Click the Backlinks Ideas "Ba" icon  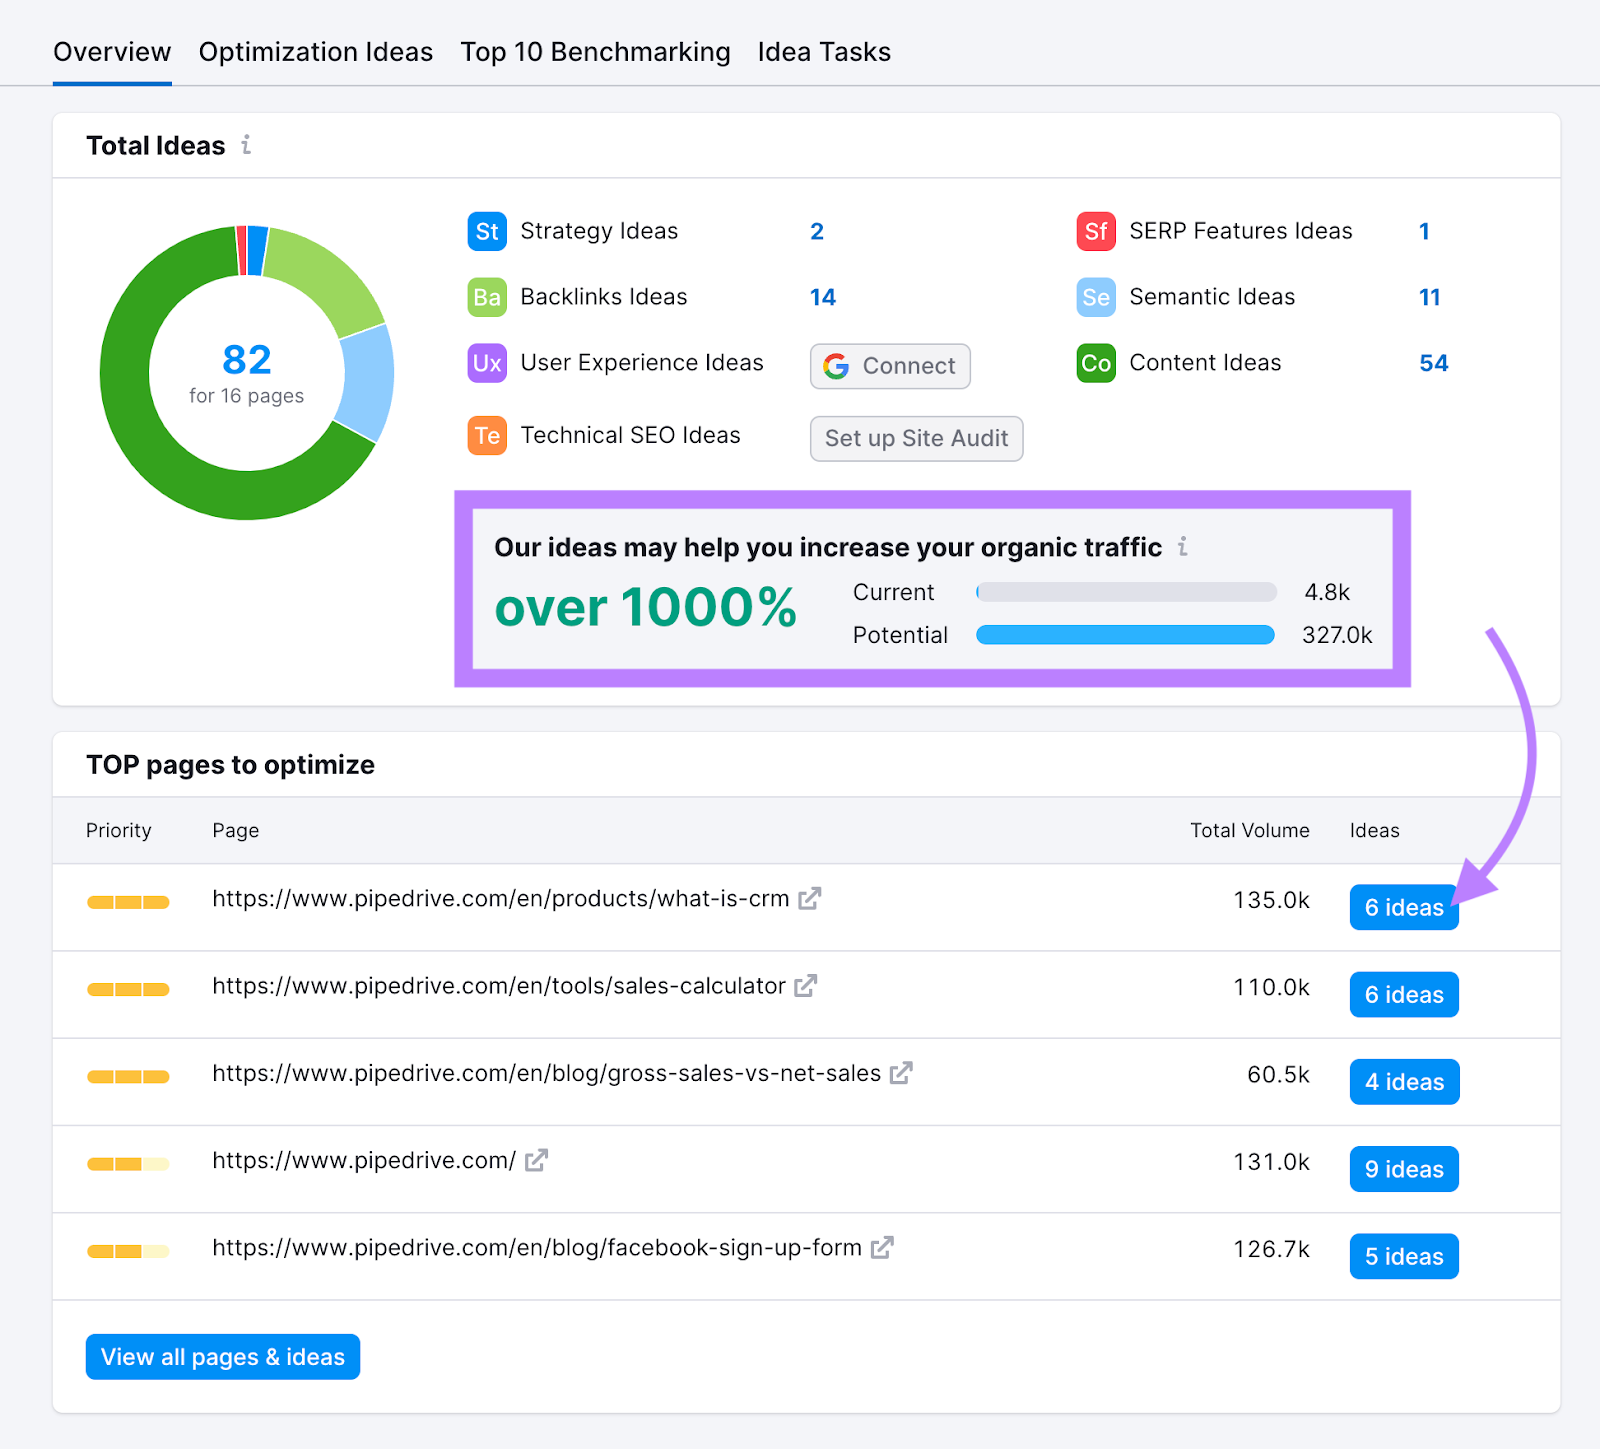[x=487, y=297]
